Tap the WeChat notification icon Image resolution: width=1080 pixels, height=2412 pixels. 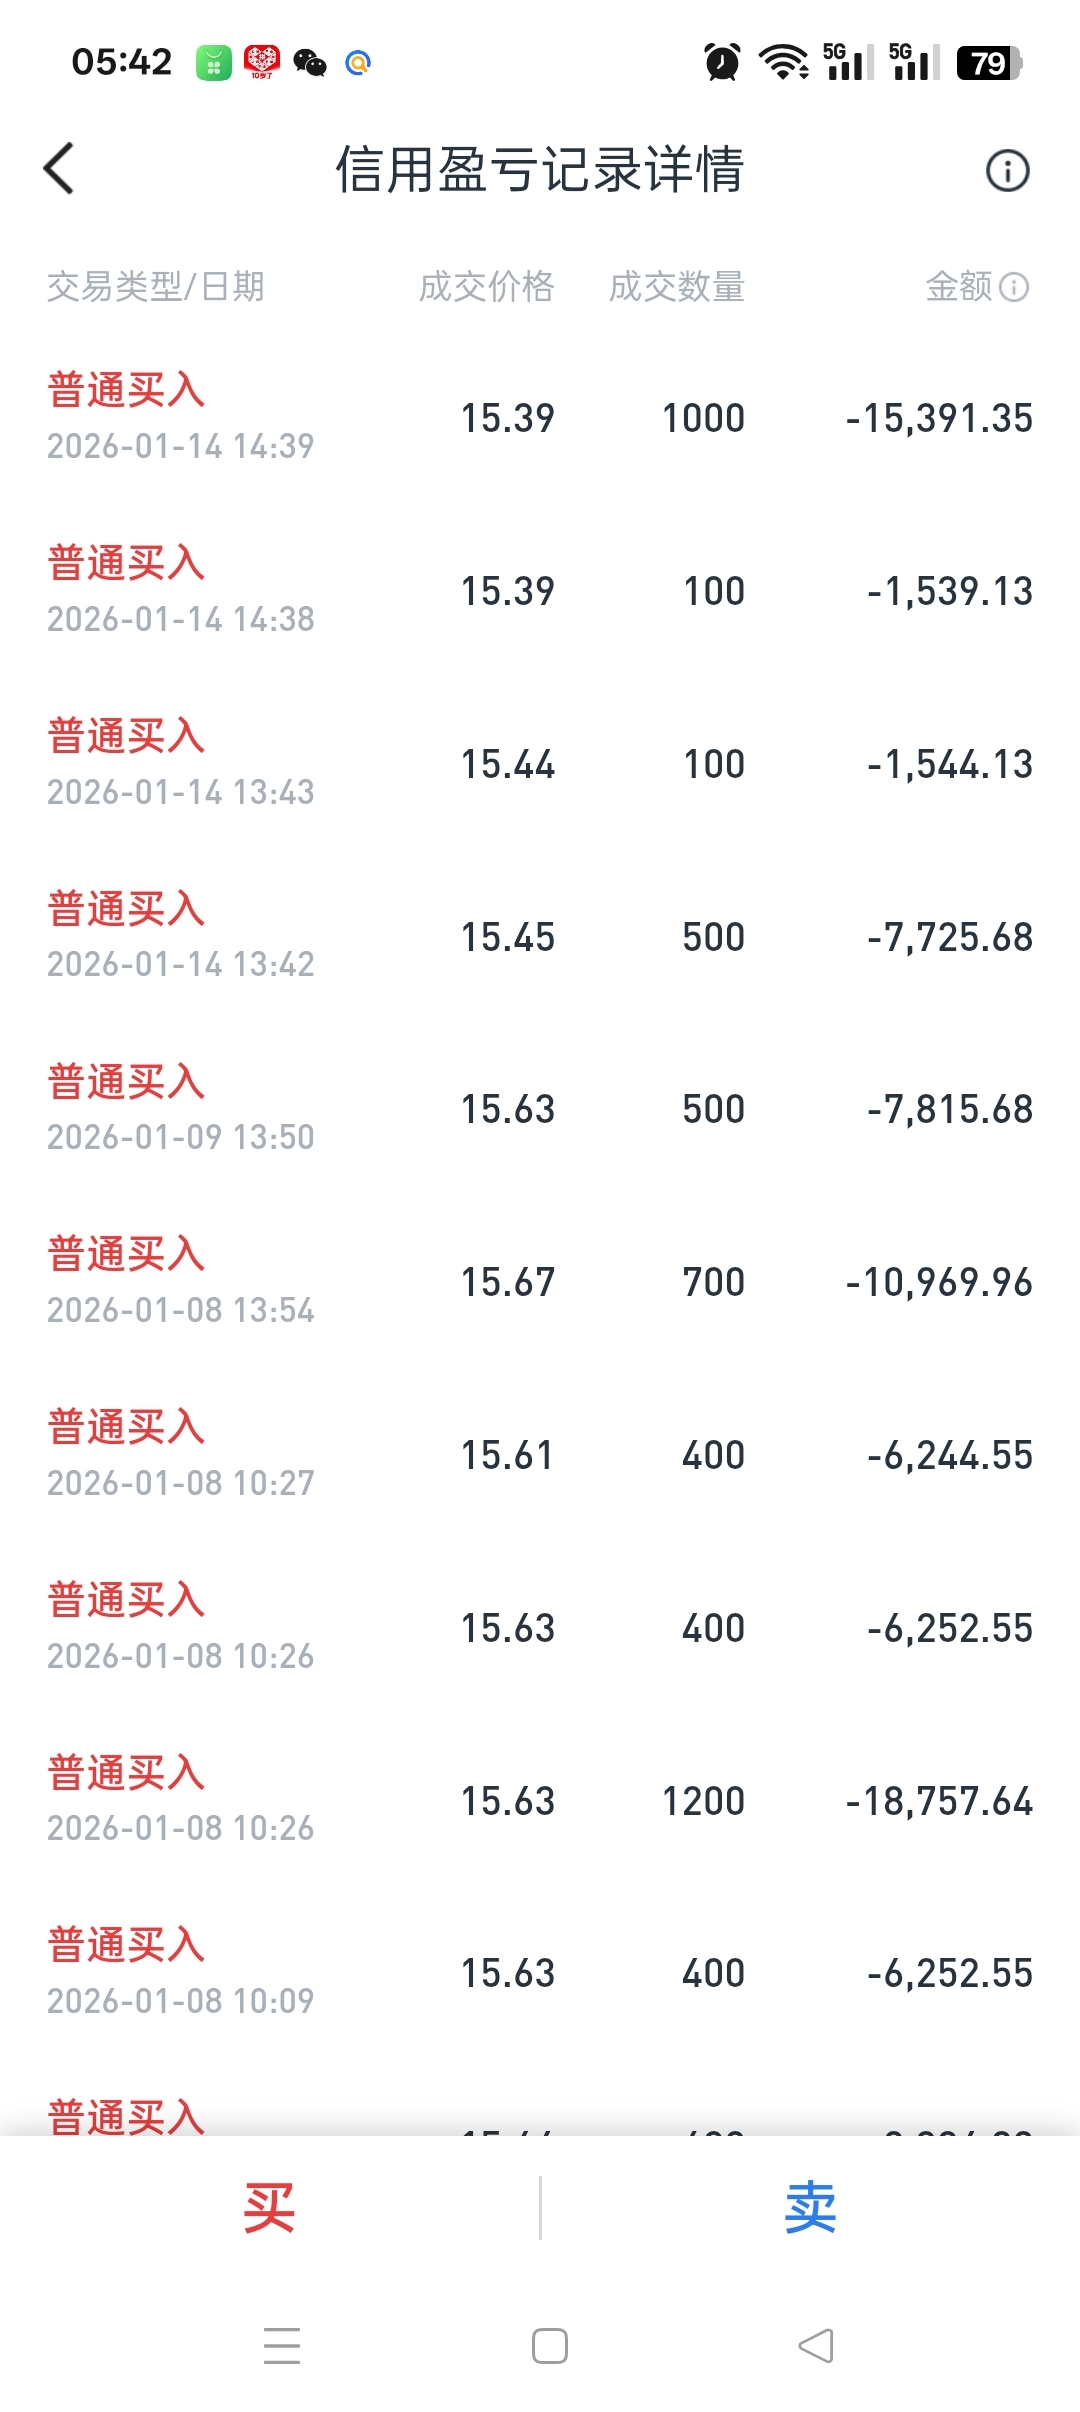pos(310,63)
